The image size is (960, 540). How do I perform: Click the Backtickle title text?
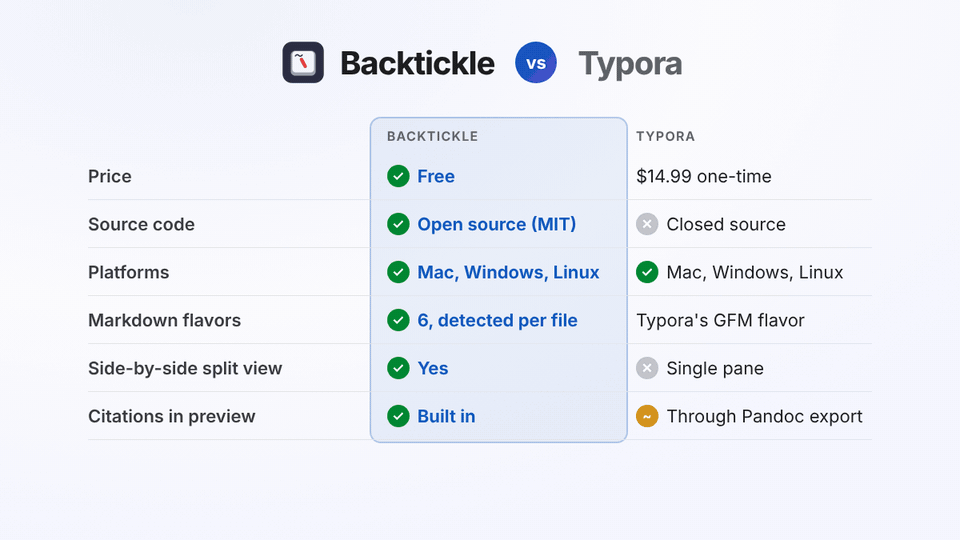418,63
